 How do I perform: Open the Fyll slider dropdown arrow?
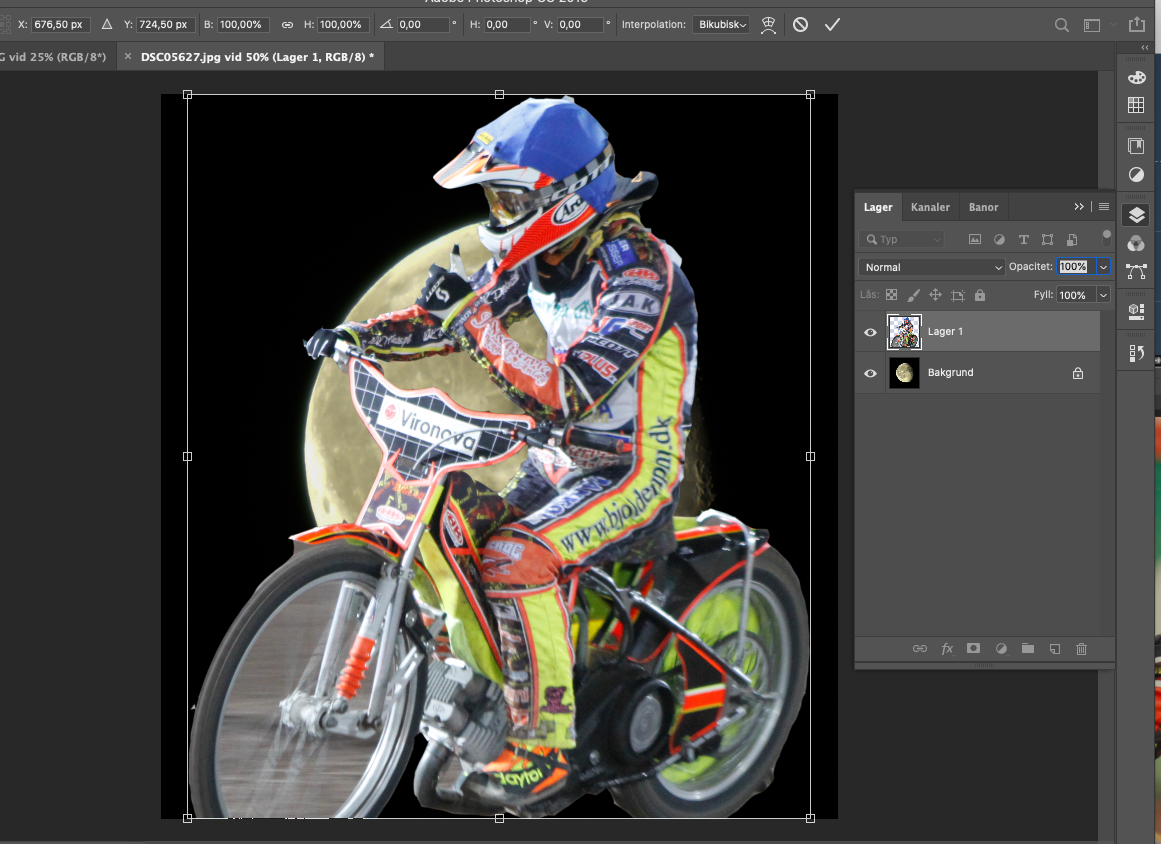click(x=1103, y=295)
